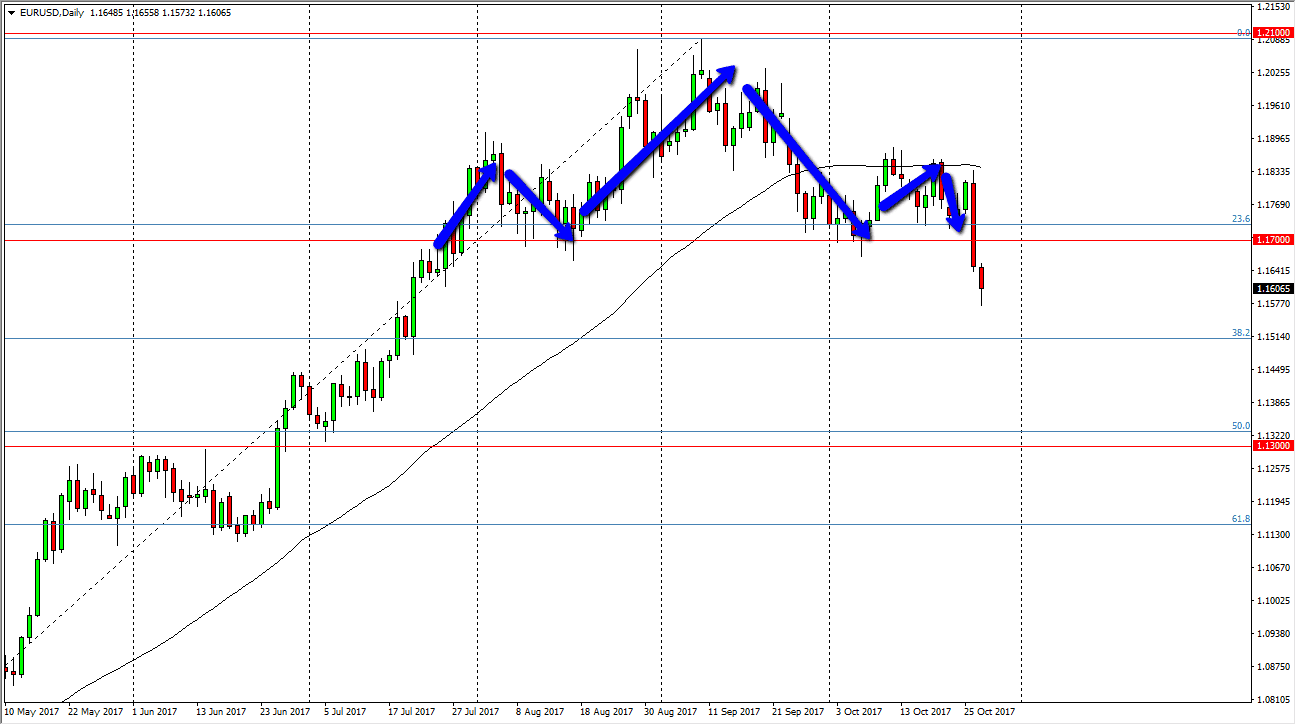Screen dimensions: 1296x725
Task: Click the 10 May 2017 date axis label
Action: click(32, 709)
